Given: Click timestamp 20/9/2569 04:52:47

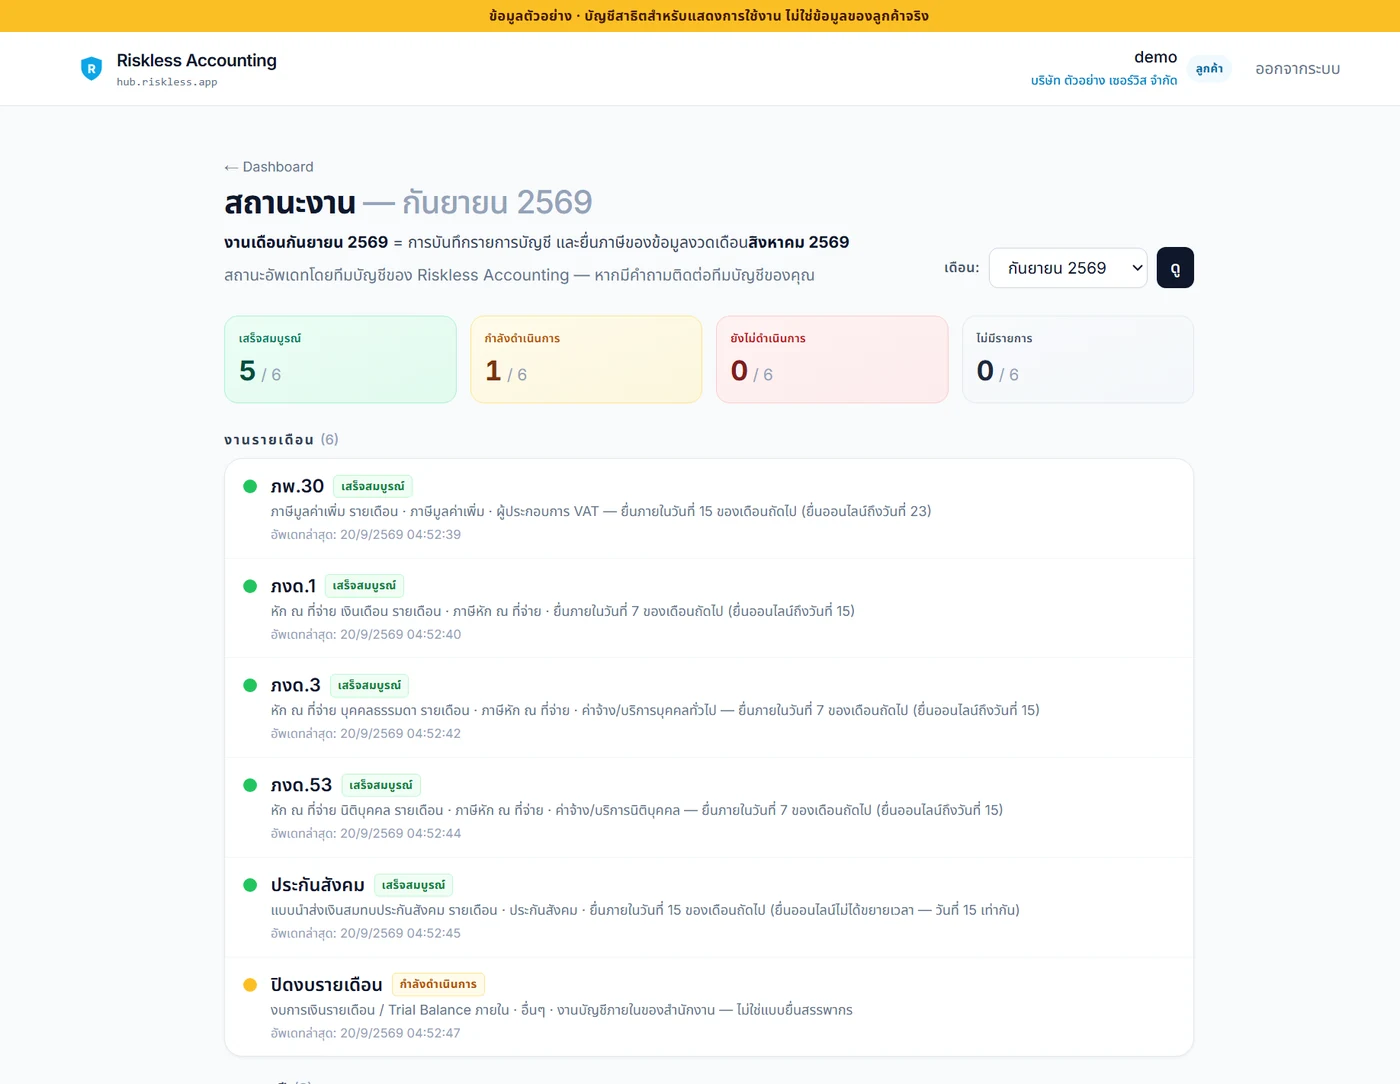Looking at the screenshot, I should coord(400,1033).
